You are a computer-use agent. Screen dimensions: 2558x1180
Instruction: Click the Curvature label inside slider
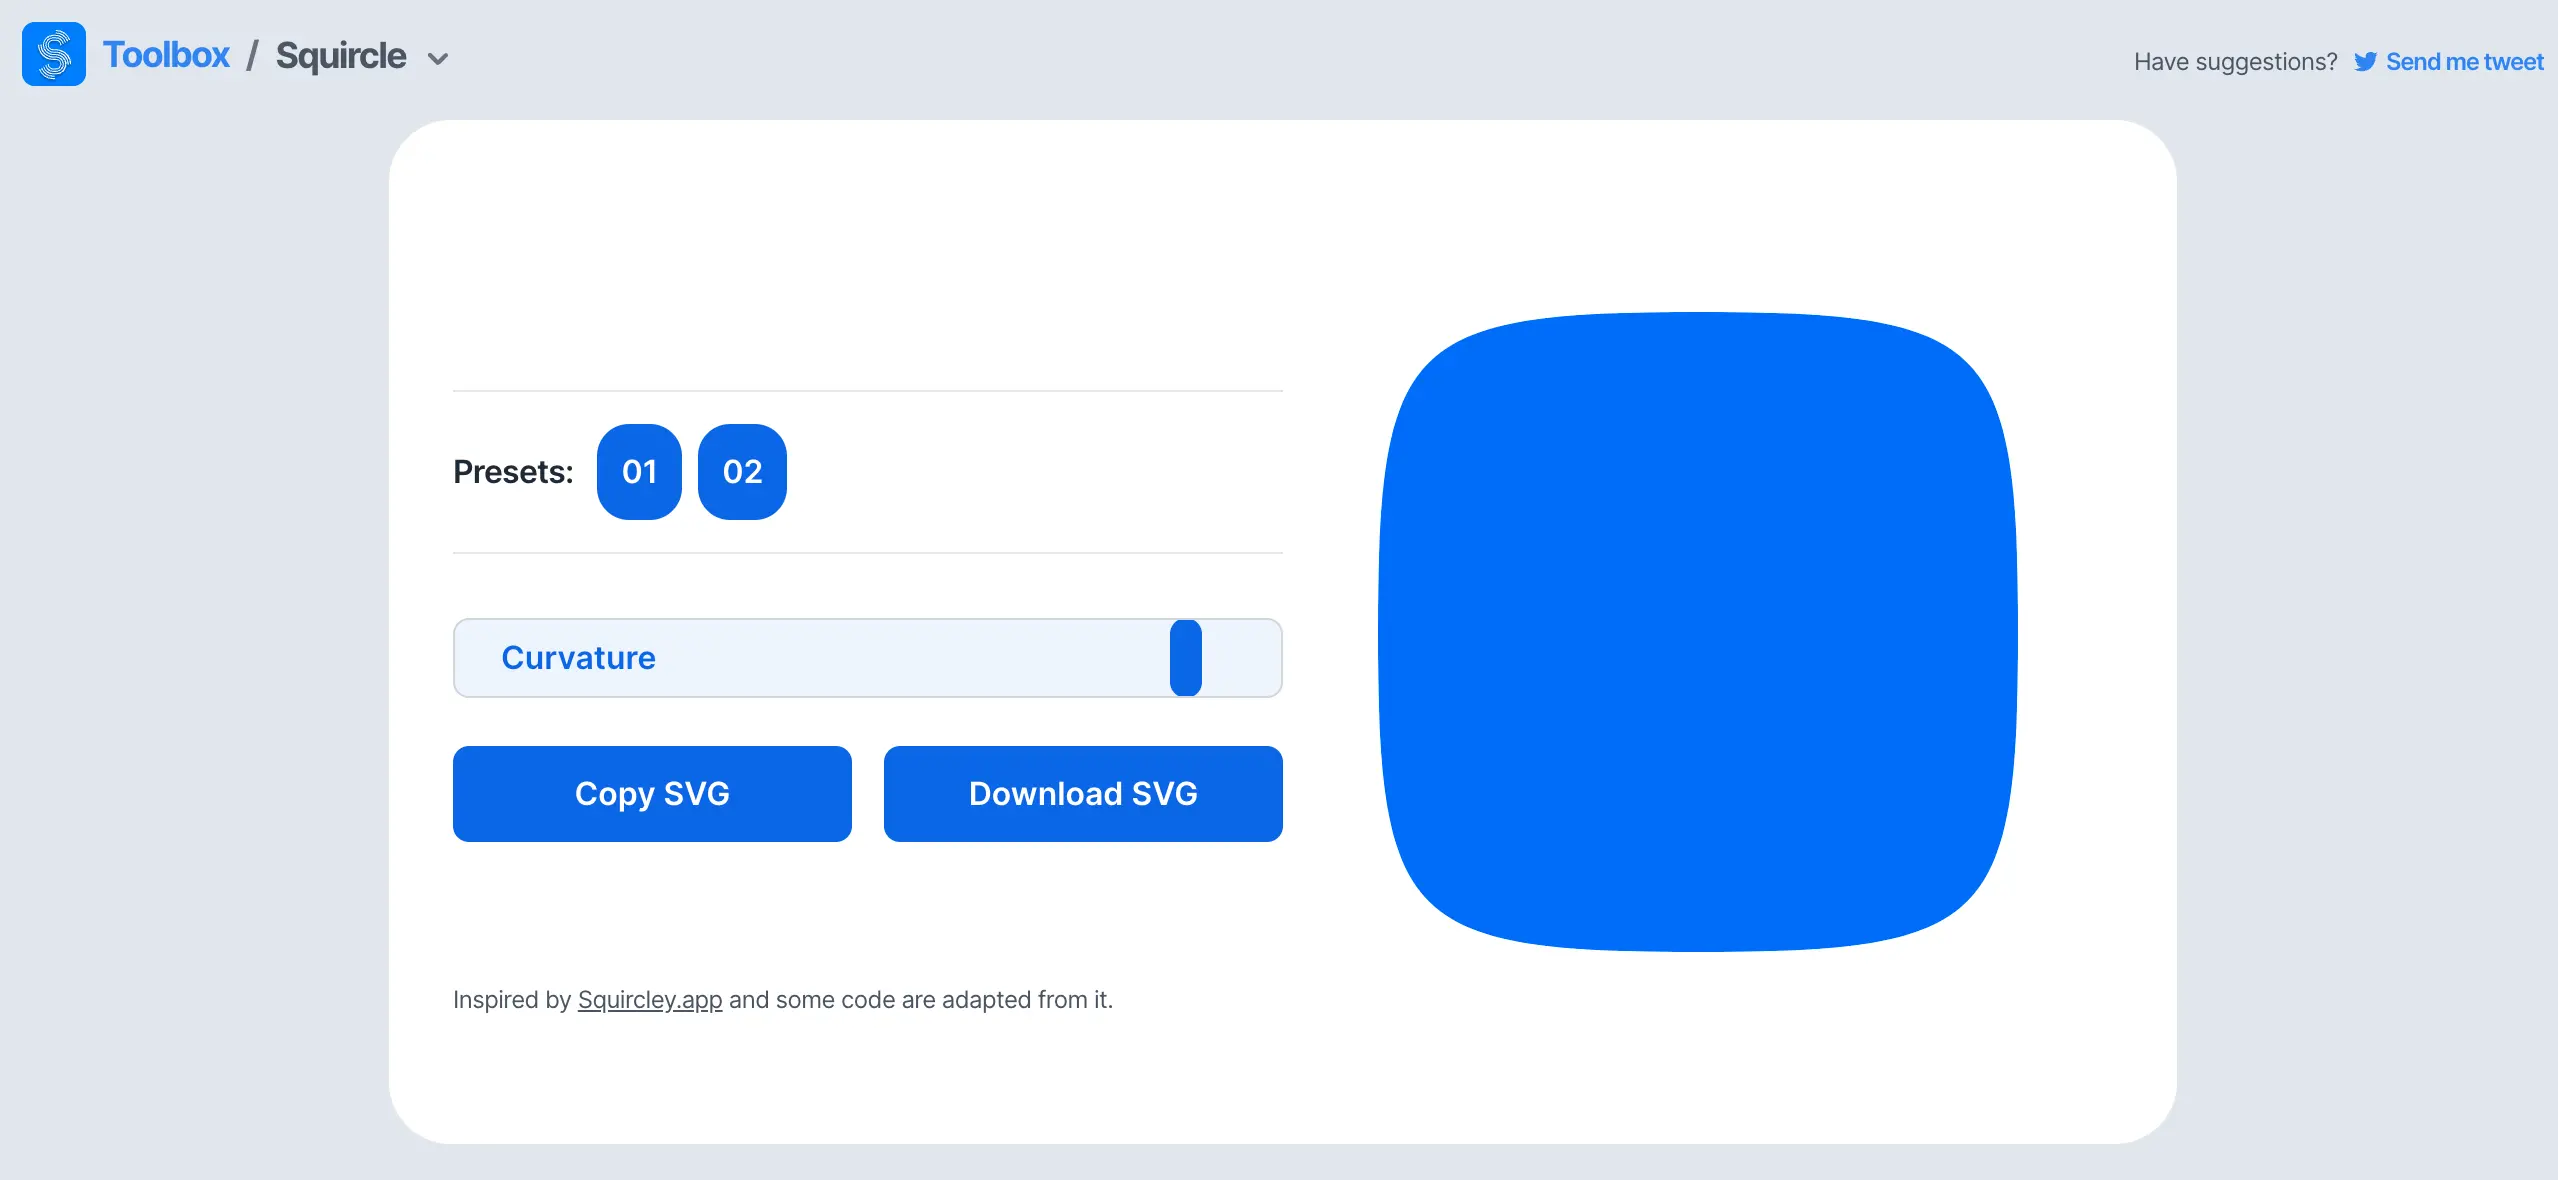coord(578,658)
